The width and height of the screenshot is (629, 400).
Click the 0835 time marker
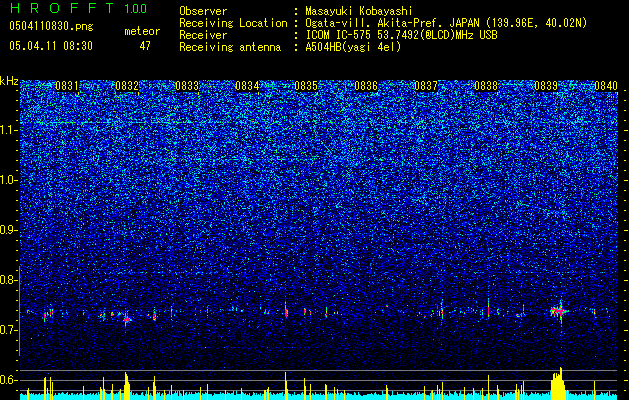click(x=306, y=86)
